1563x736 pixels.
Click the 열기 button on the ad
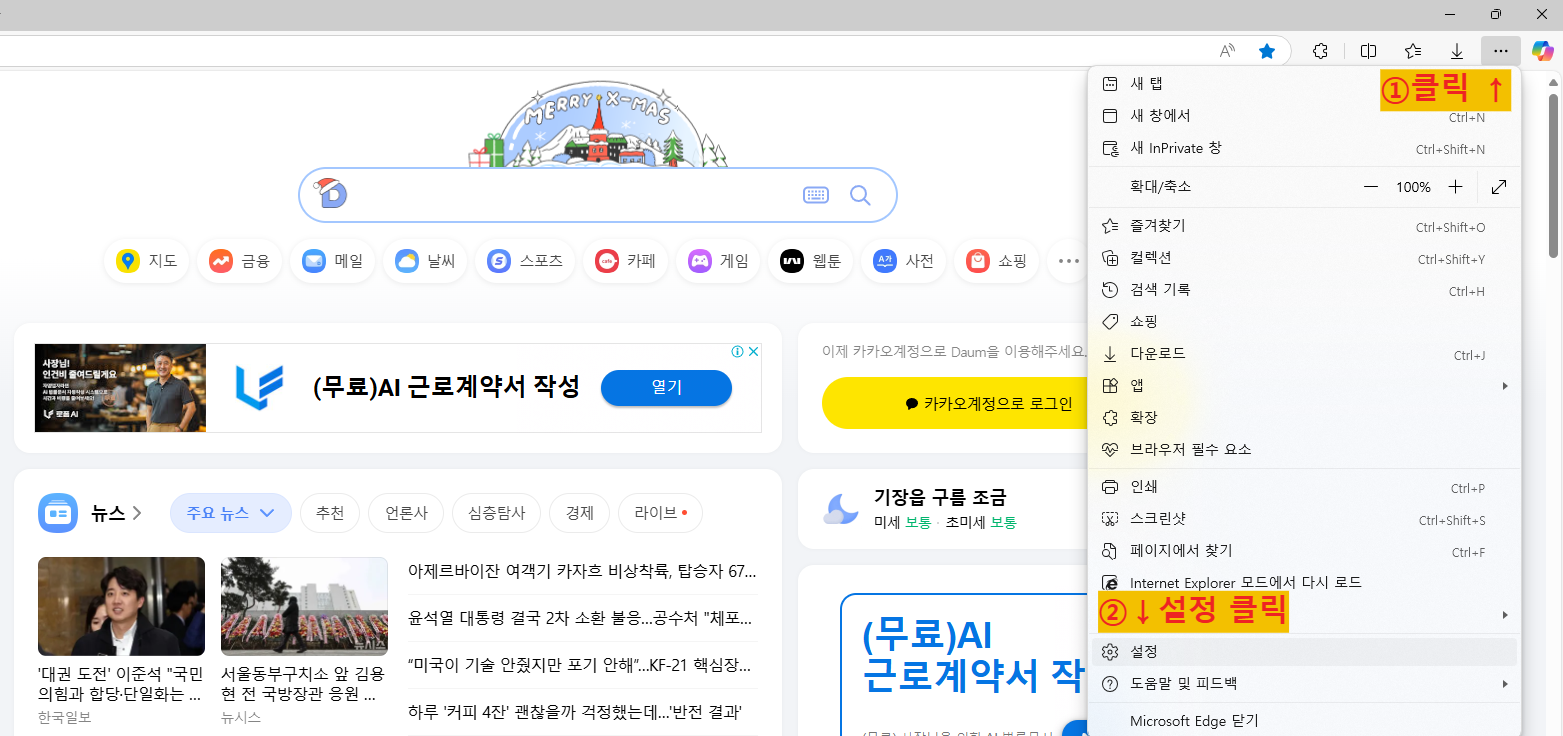point(666,388)
